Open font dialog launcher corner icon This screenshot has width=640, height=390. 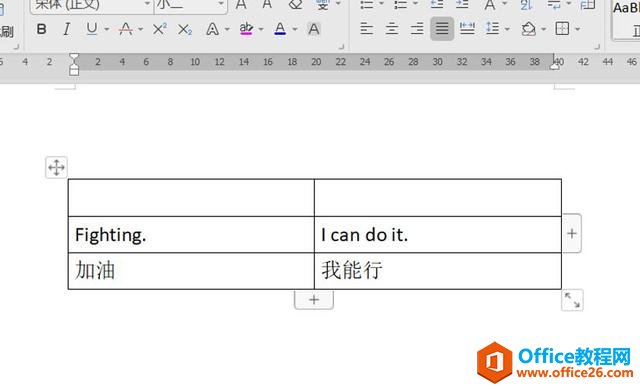click(342, 47)
